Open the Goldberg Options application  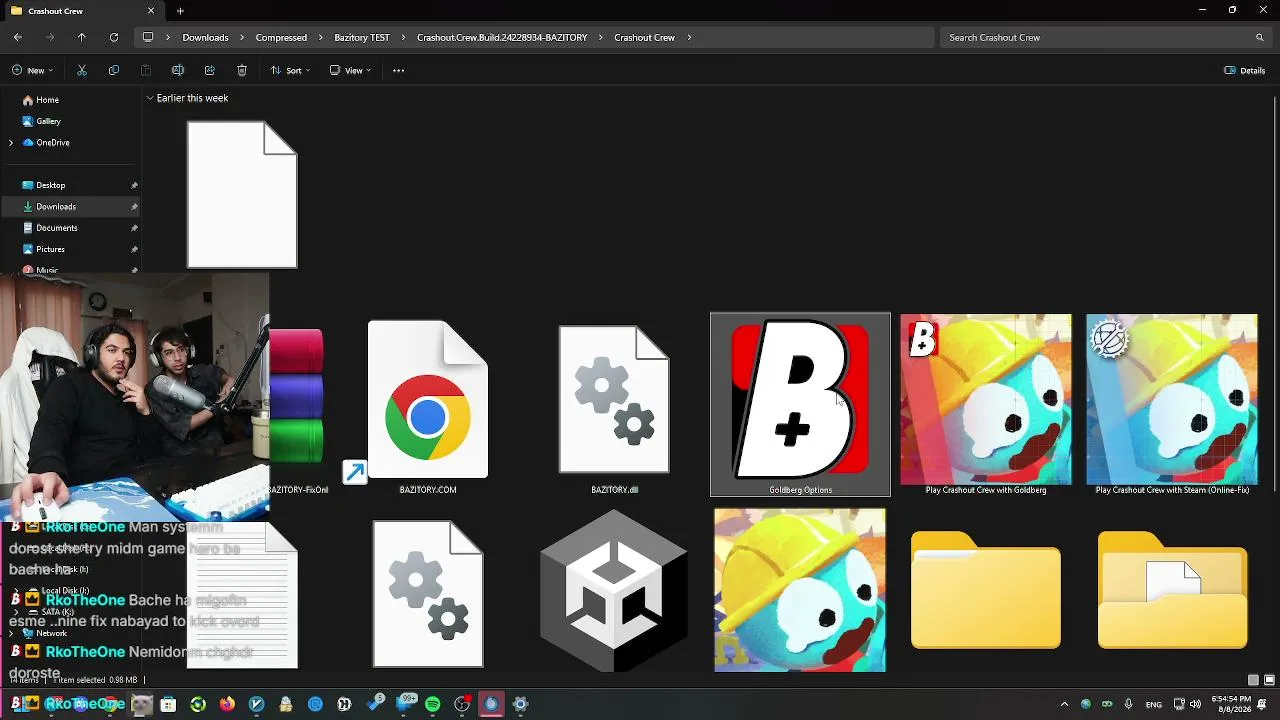[800, 404]
